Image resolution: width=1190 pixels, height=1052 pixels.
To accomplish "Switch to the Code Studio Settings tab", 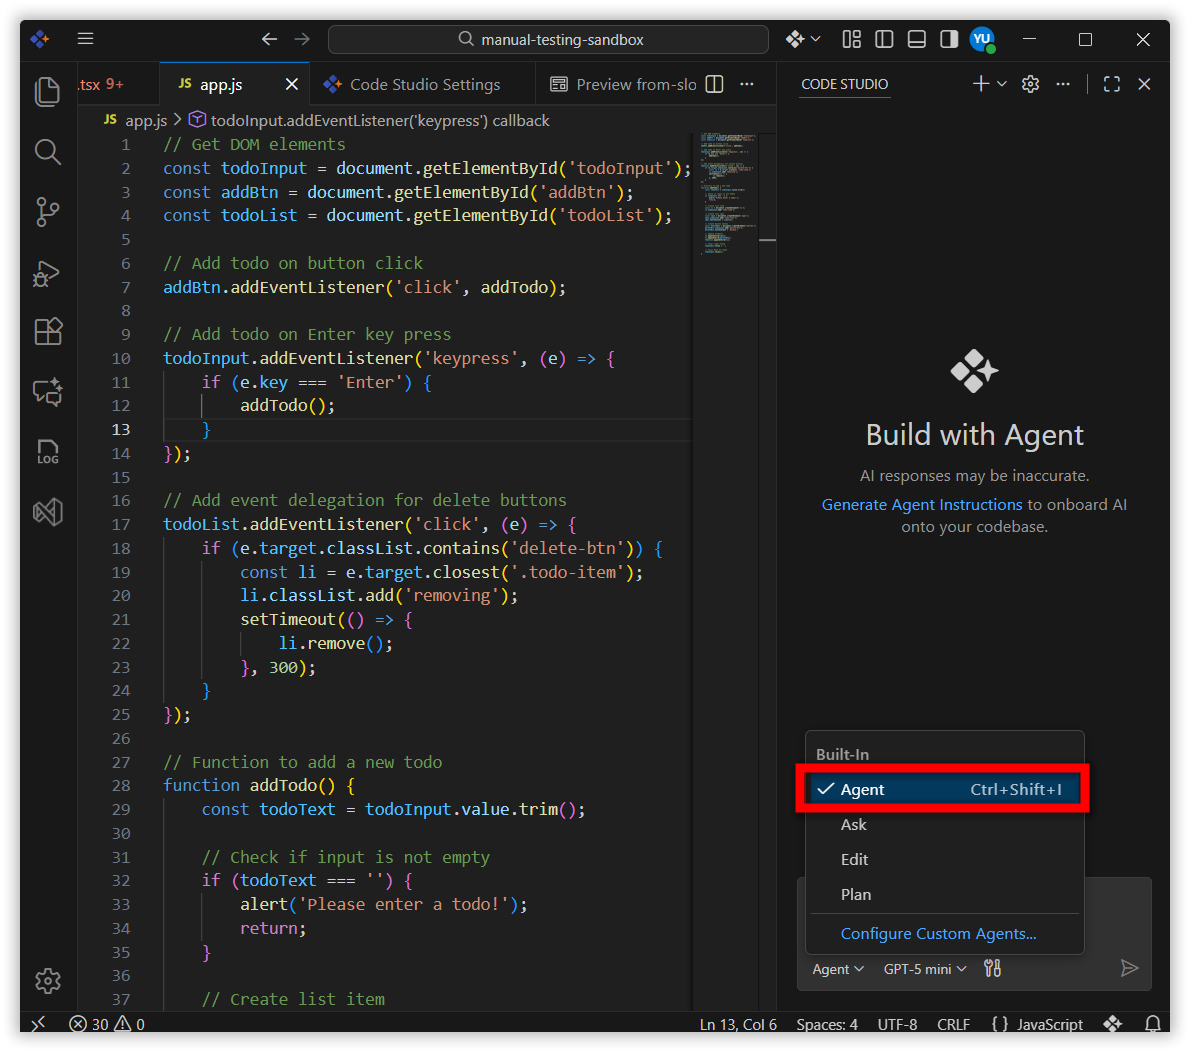I will point(424,84).
